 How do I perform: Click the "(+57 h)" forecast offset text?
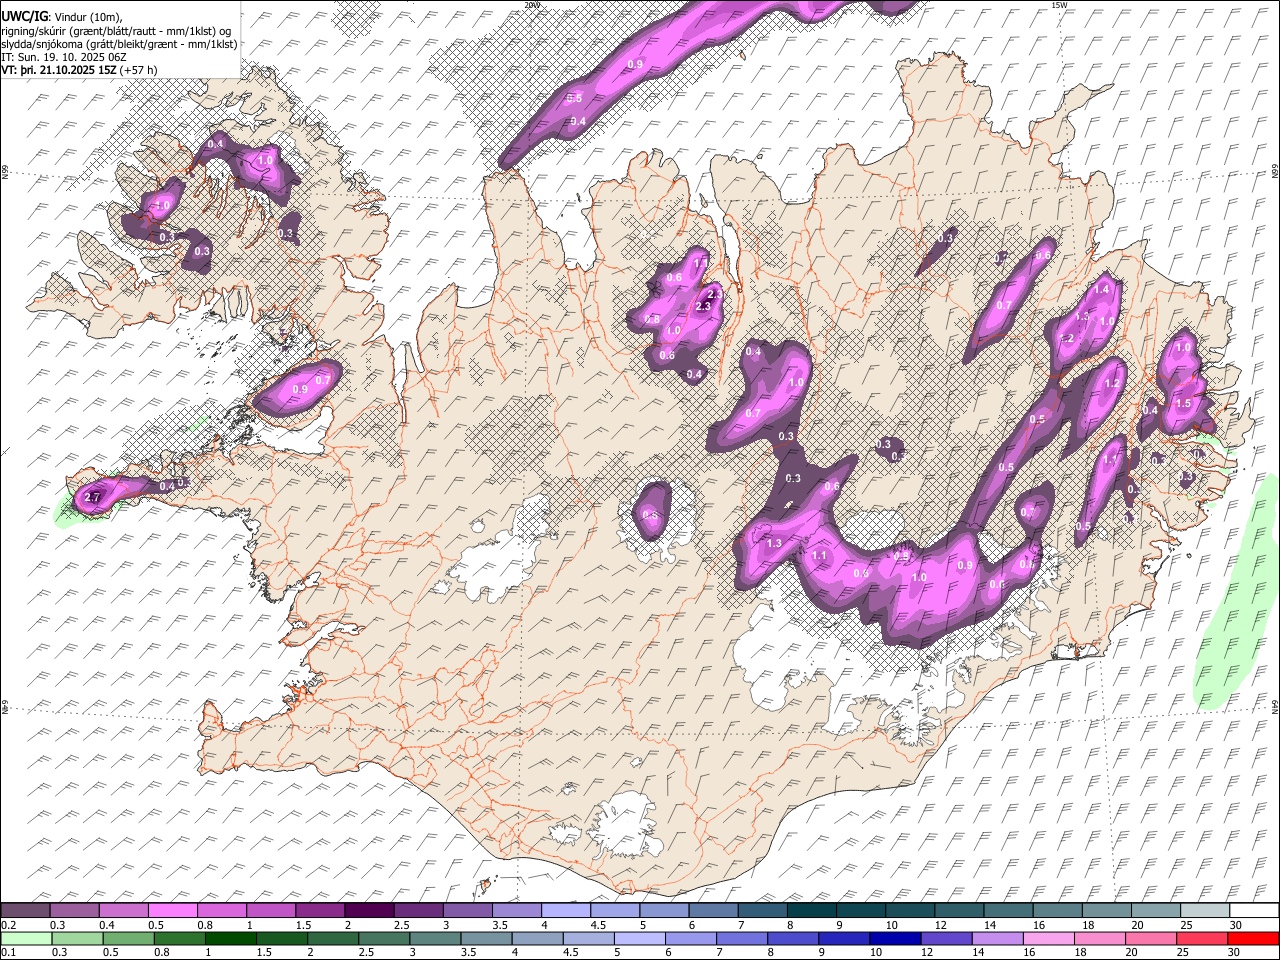pyautogui.click(x=138, y=70)
